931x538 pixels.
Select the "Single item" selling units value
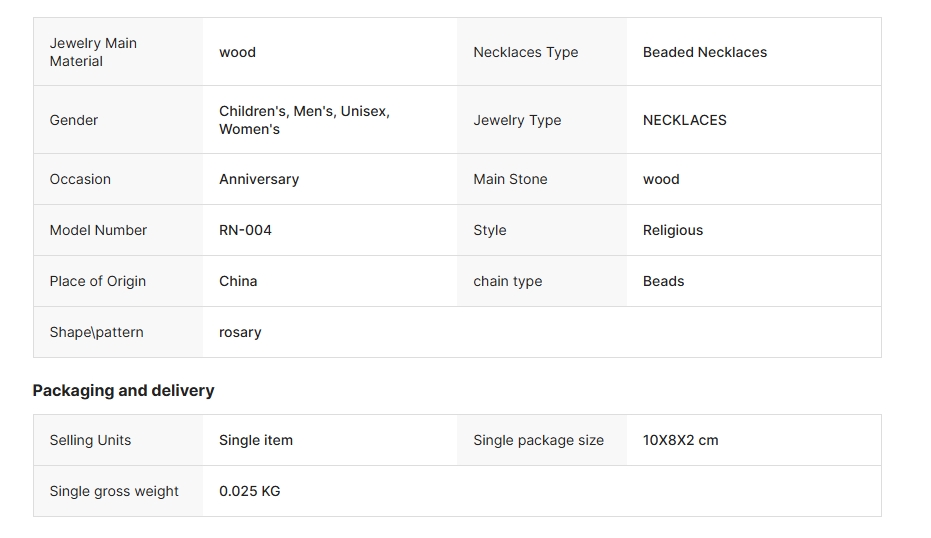pos(256,440)
